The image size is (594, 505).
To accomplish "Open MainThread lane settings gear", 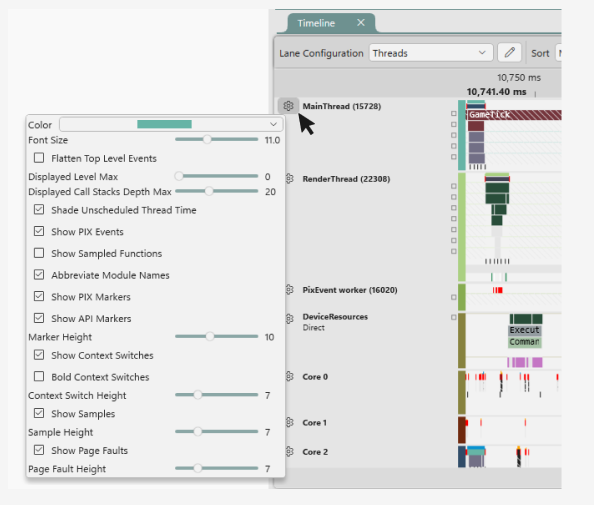I will point(288,106).
